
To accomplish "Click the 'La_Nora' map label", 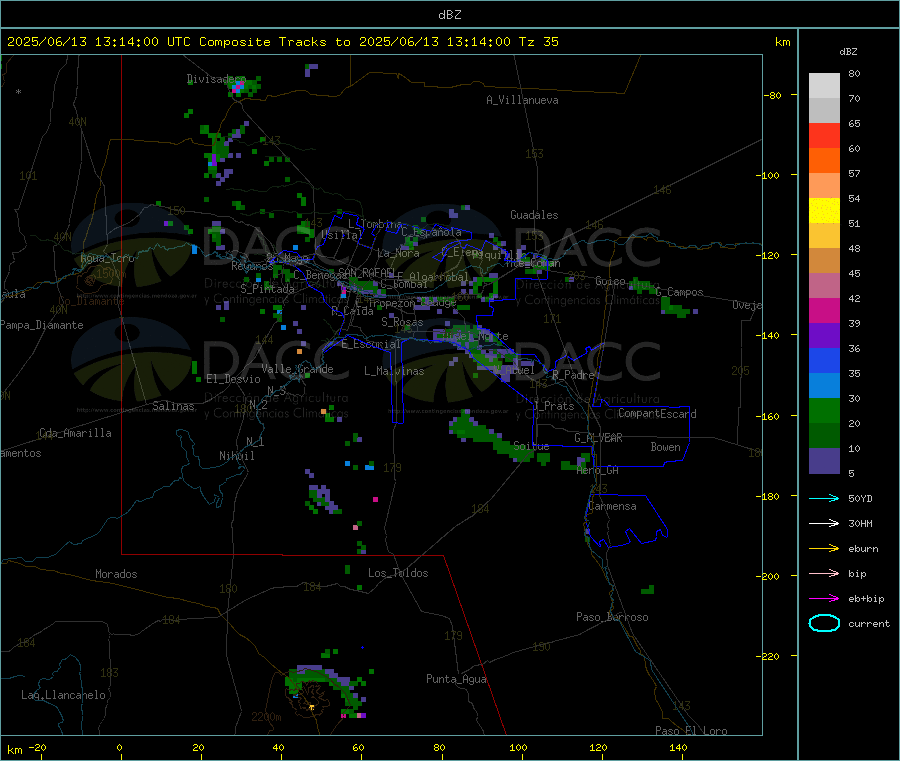I will tap(398, 253).
